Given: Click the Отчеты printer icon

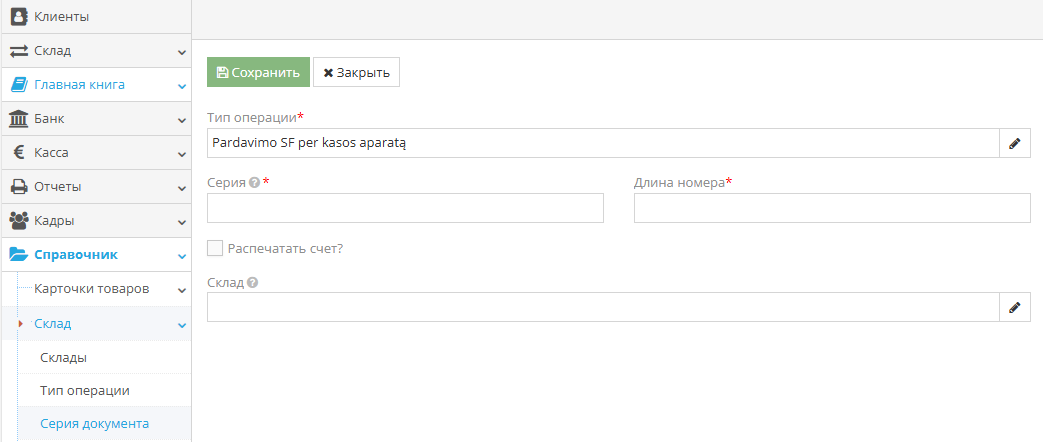Looking at the screenshot, I should coord(18,187).
